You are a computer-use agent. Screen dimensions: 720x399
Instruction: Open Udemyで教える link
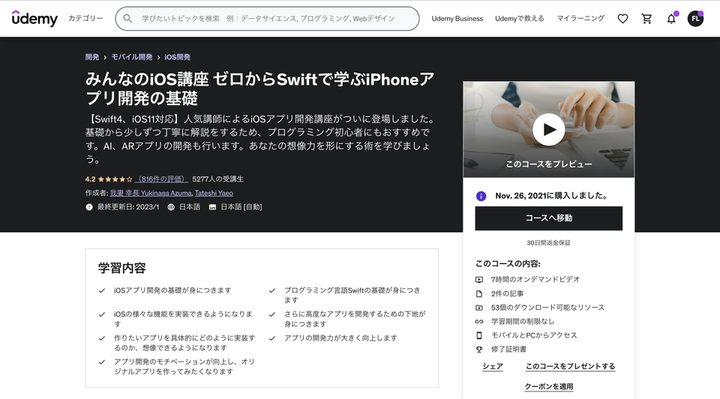pyautogui.click(x=519, y=18)
